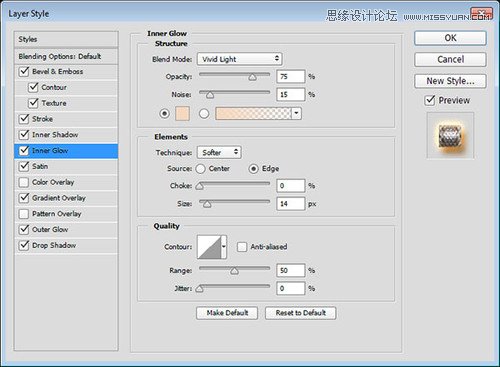Set Source to Center
The image size is (500, 367).
click(x=200, y=169)
